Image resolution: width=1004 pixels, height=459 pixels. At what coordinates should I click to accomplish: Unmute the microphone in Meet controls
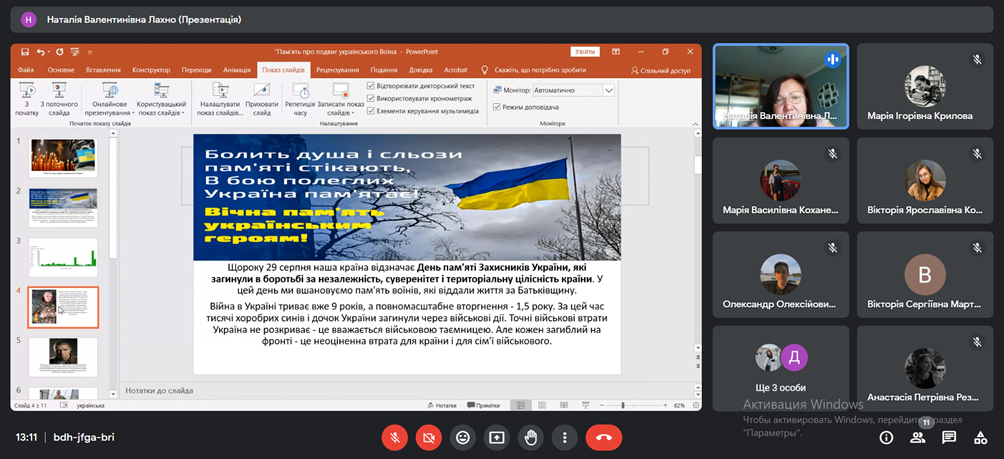point(395,437)
